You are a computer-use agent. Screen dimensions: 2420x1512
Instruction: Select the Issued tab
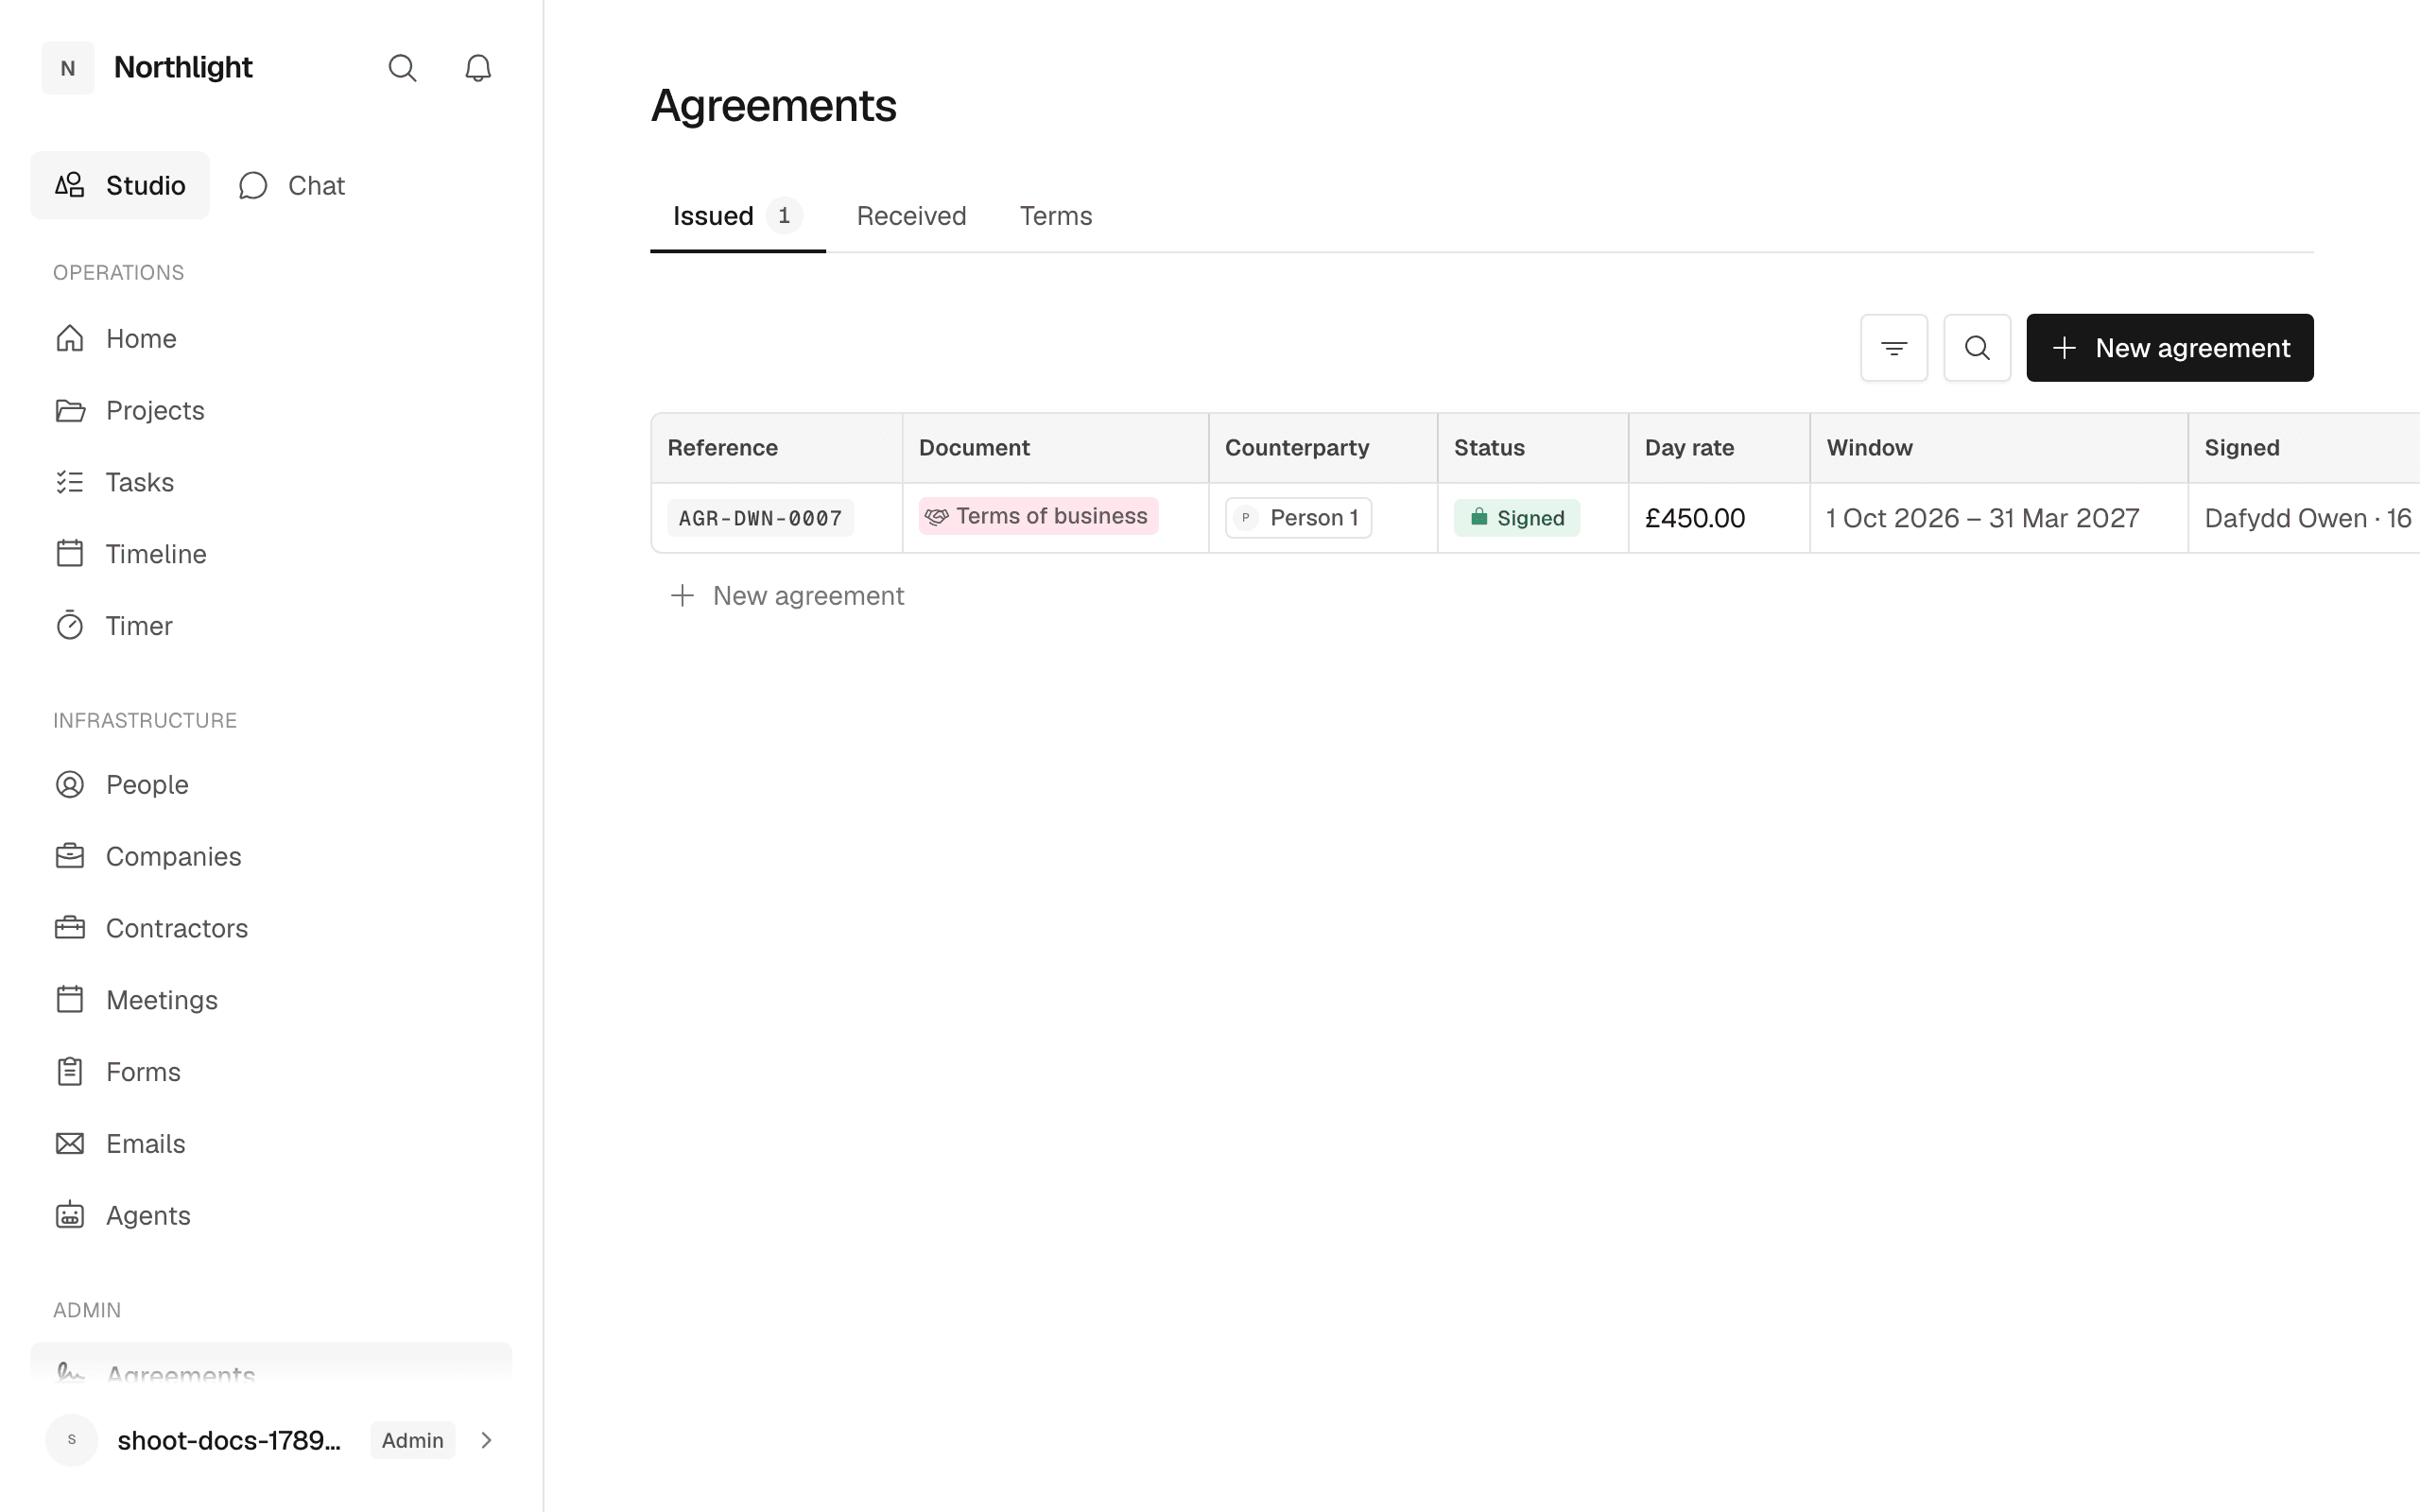pyautogui.click(x=738, y=216)
